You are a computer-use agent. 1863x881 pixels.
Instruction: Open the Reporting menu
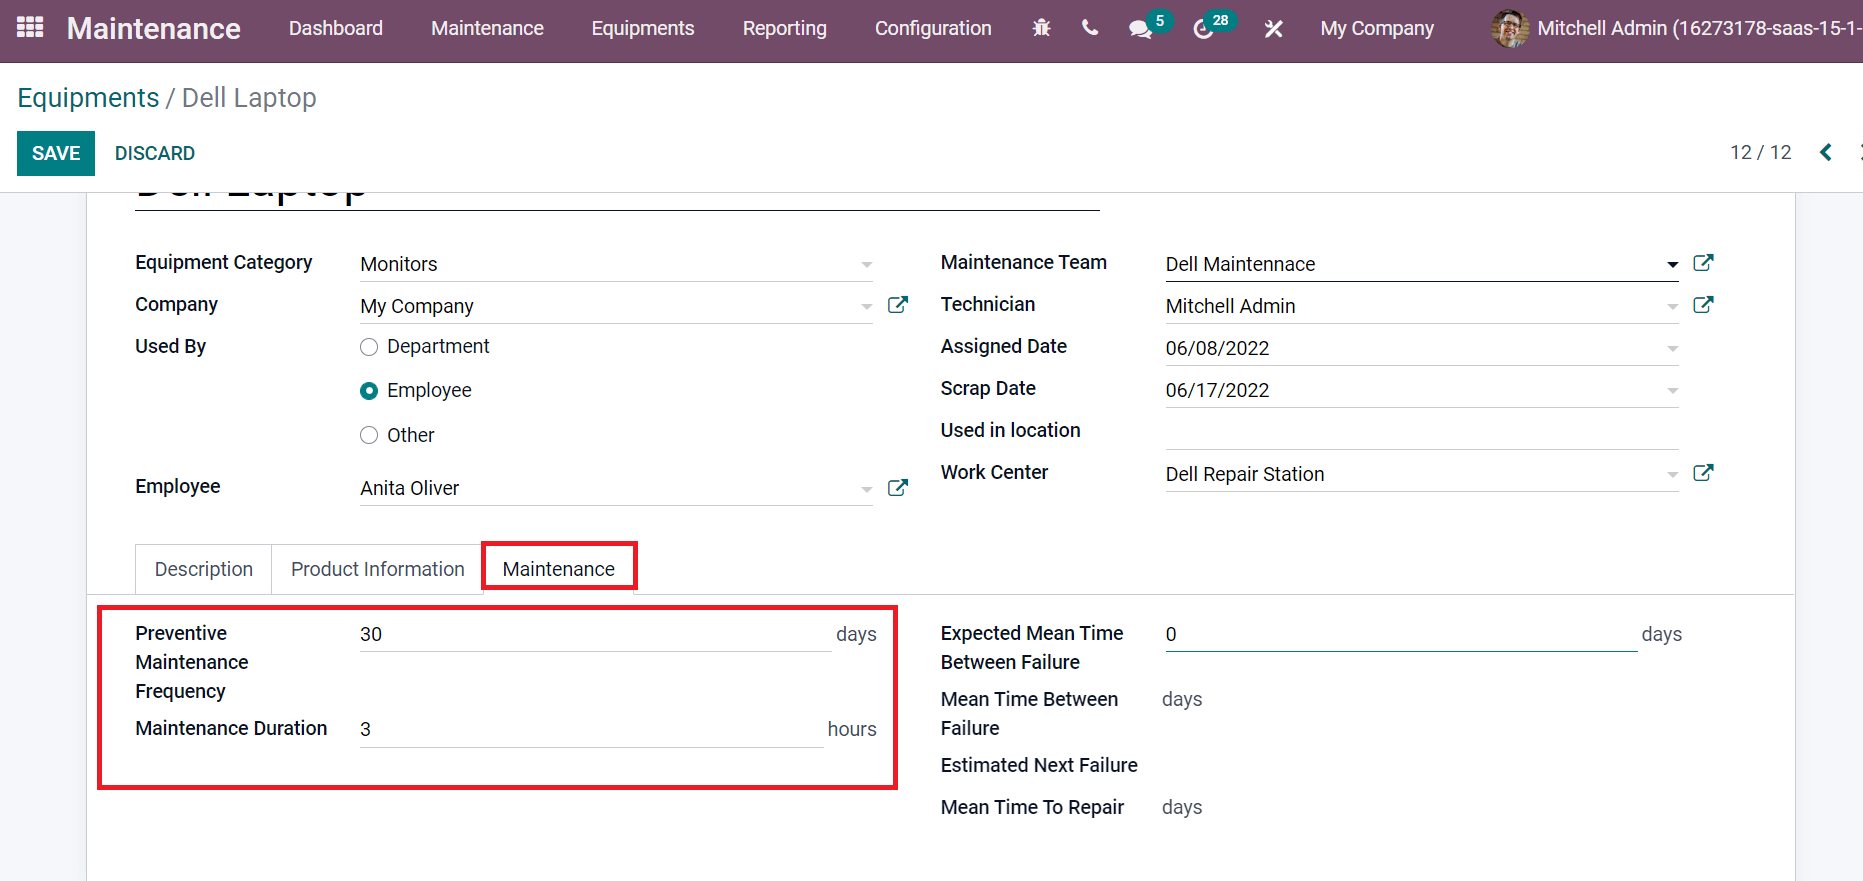[x=785, y=28]
